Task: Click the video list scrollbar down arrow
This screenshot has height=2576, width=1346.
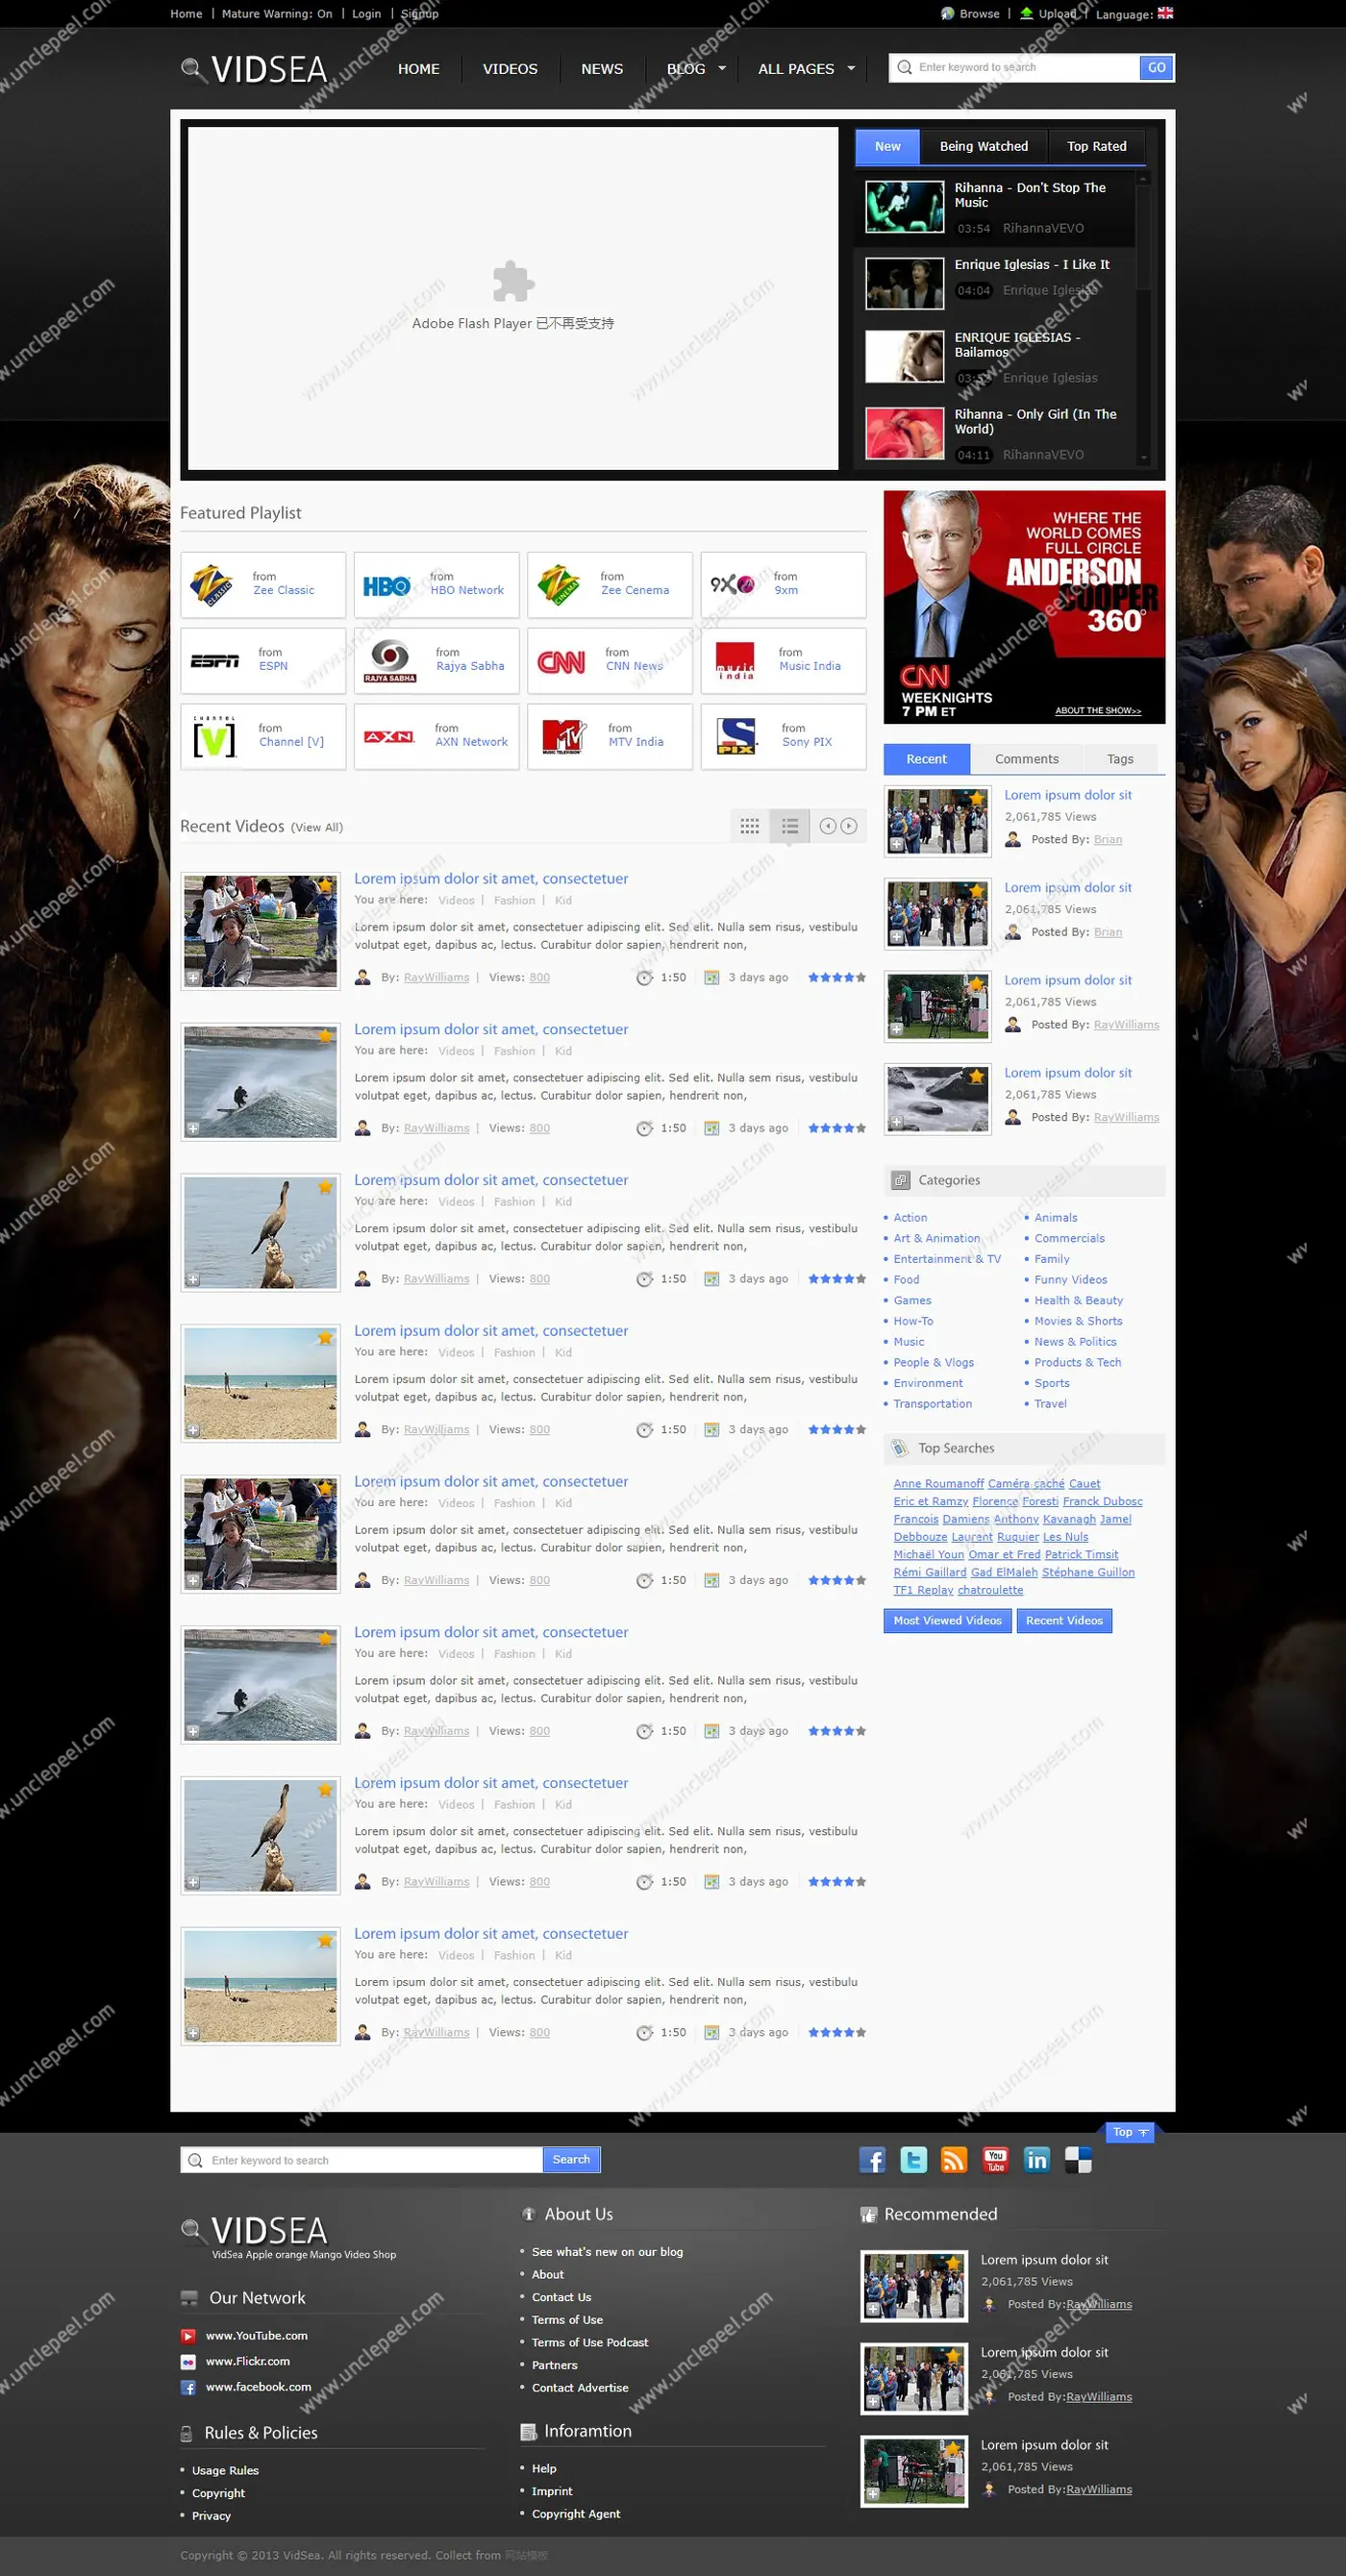Action: [1143, 458]
